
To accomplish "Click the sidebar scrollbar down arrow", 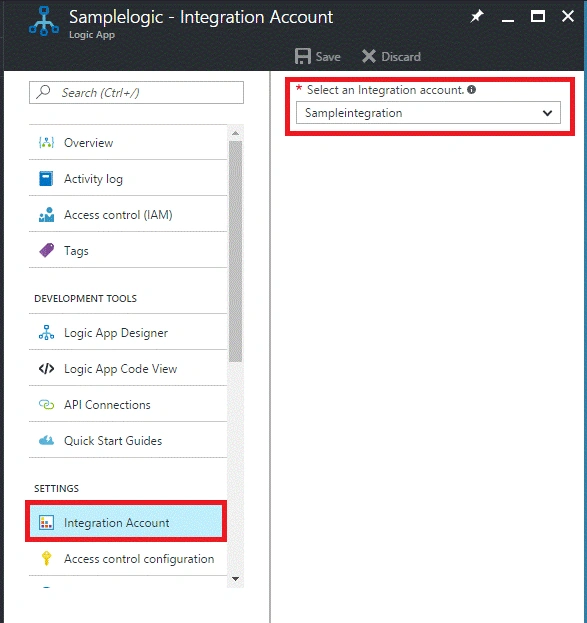I will [x=235, y=578].
